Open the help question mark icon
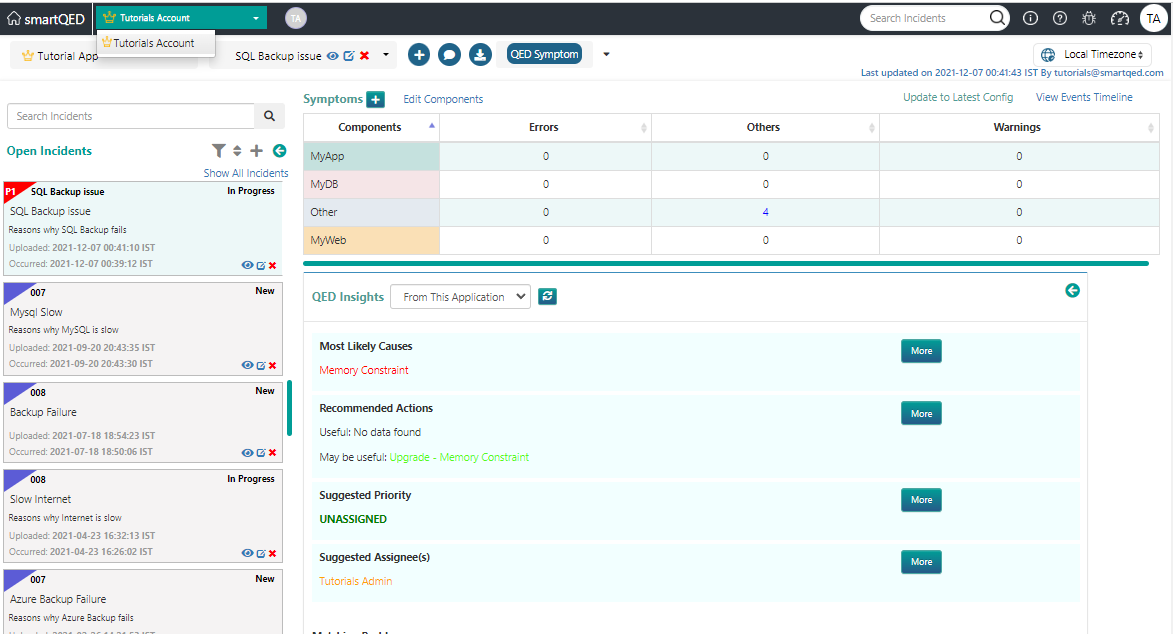Image resolution: width=1173 pixels, height=634 pixels. [x=1060, y=18]
